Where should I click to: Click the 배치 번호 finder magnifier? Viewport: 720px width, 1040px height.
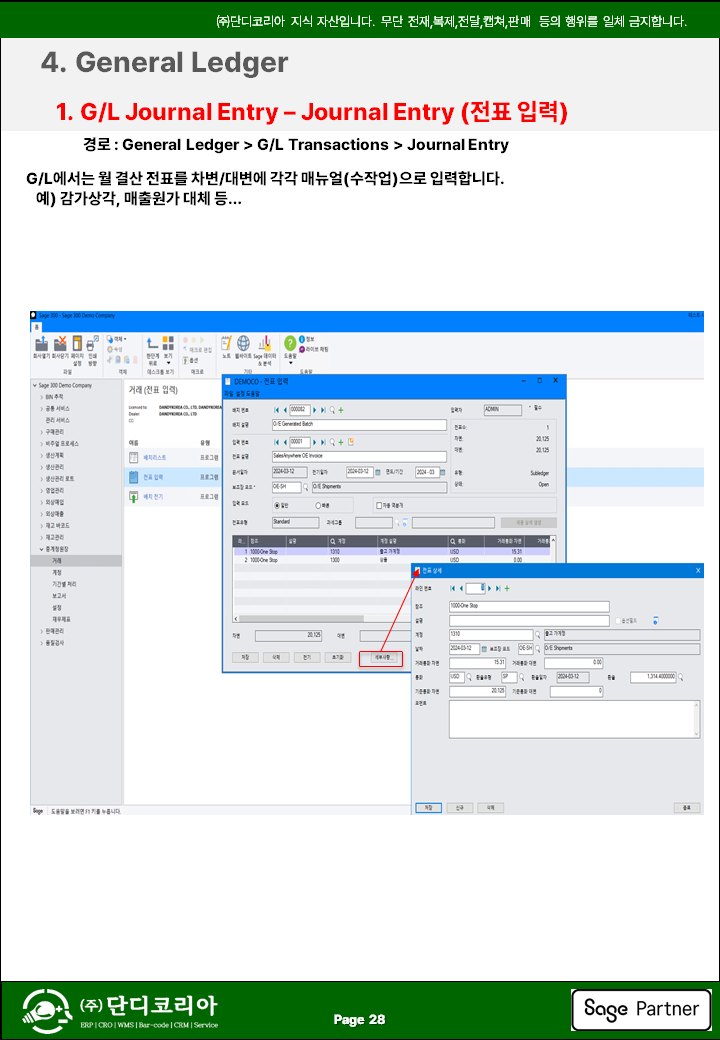pyautogui.click(x=333, y=410)
